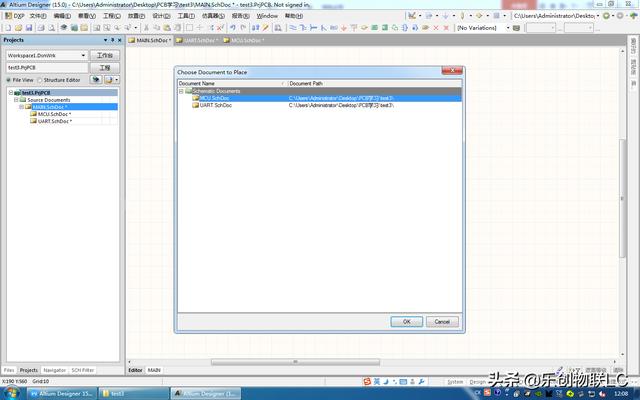Screen dimensions: 640x400
Task: Click the place sheet symbol green icon
Action: click(375, 28)
